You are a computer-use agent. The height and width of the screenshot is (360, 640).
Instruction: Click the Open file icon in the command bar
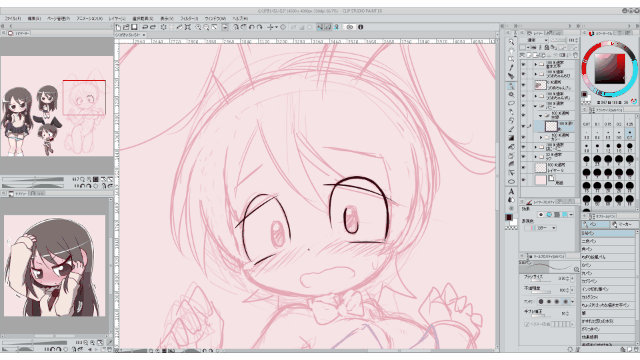126,27
